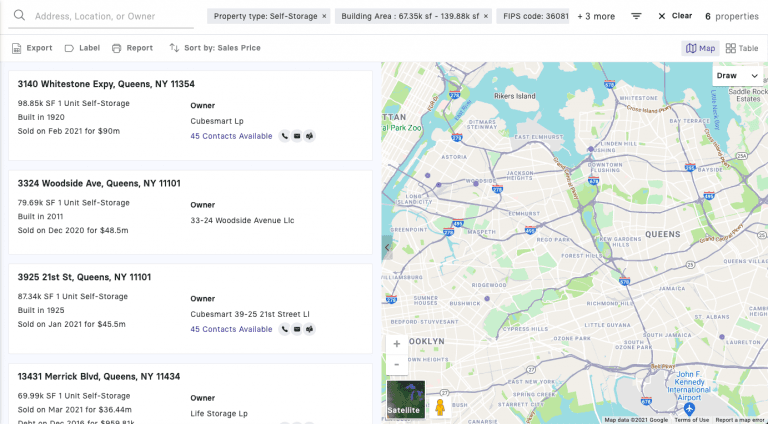Switch to Map view

pyautogui.click(x=700, y=48)
